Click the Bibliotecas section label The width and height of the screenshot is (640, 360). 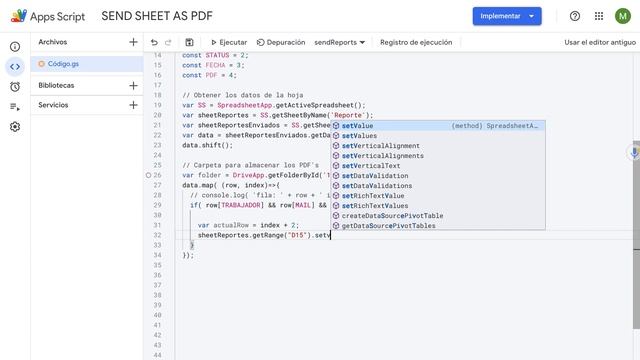point(56,85)
